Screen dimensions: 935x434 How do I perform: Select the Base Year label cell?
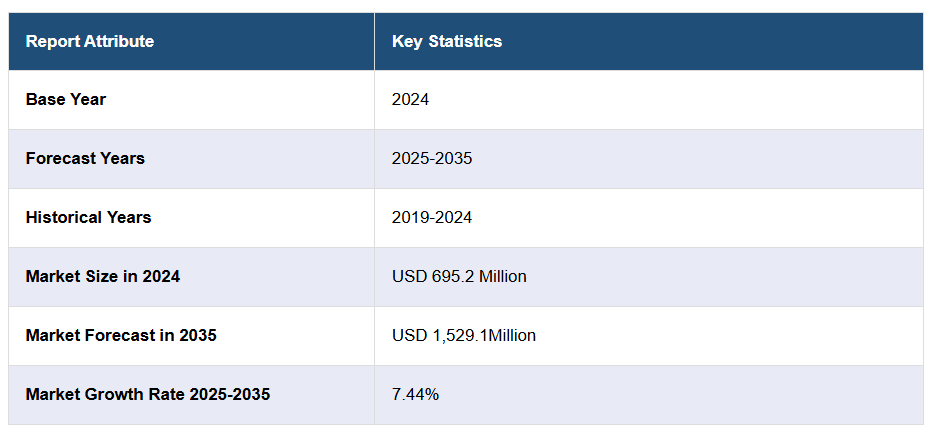pos(66,99)
